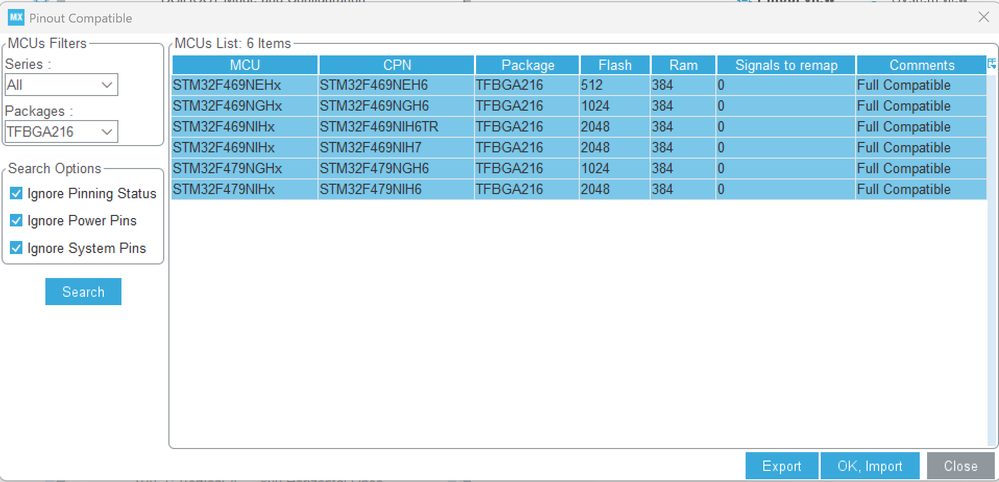Click the MX application icon in title bar
Screen dimensions: 999x482
16,18
